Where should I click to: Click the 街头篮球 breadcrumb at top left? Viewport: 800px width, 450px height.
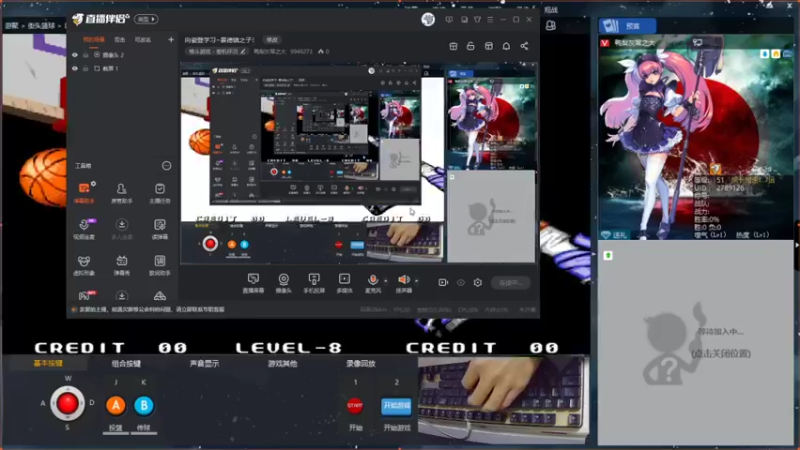click(41, 26)
